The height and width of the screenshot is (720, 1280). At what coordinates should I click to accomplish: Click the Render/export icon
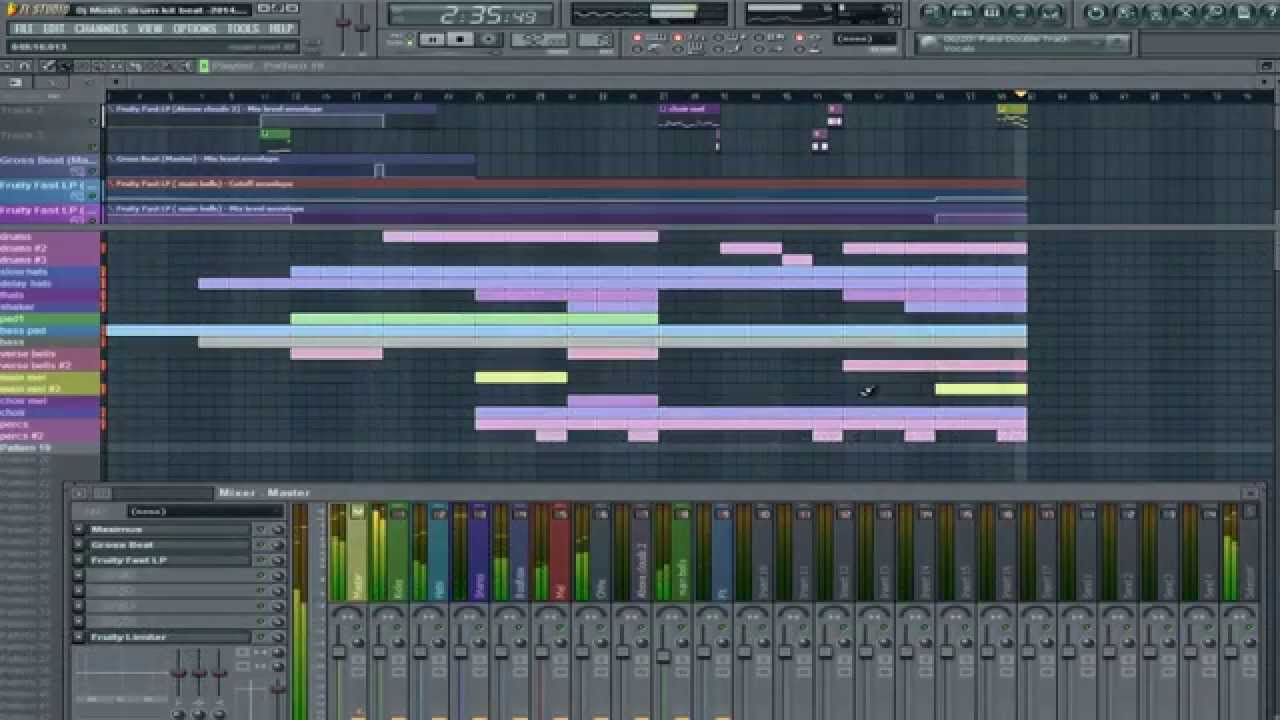coord(1157,13)
